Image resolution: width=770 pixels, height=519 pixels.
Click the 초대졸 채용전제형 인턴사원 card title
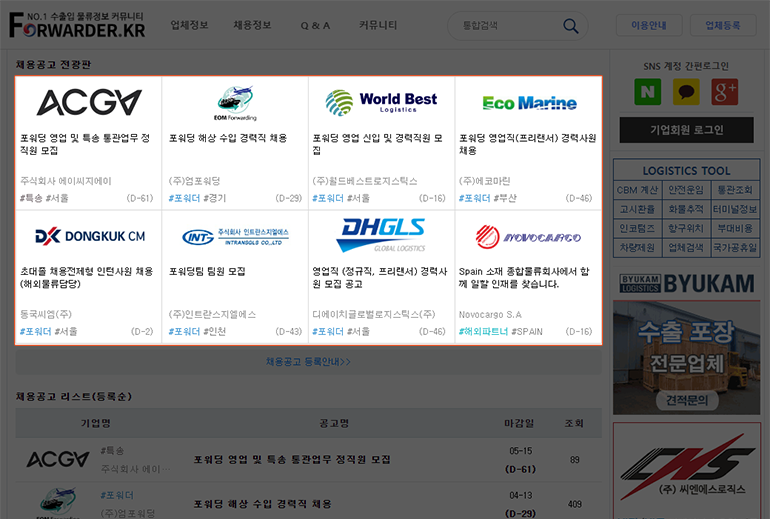click(86, 277)
